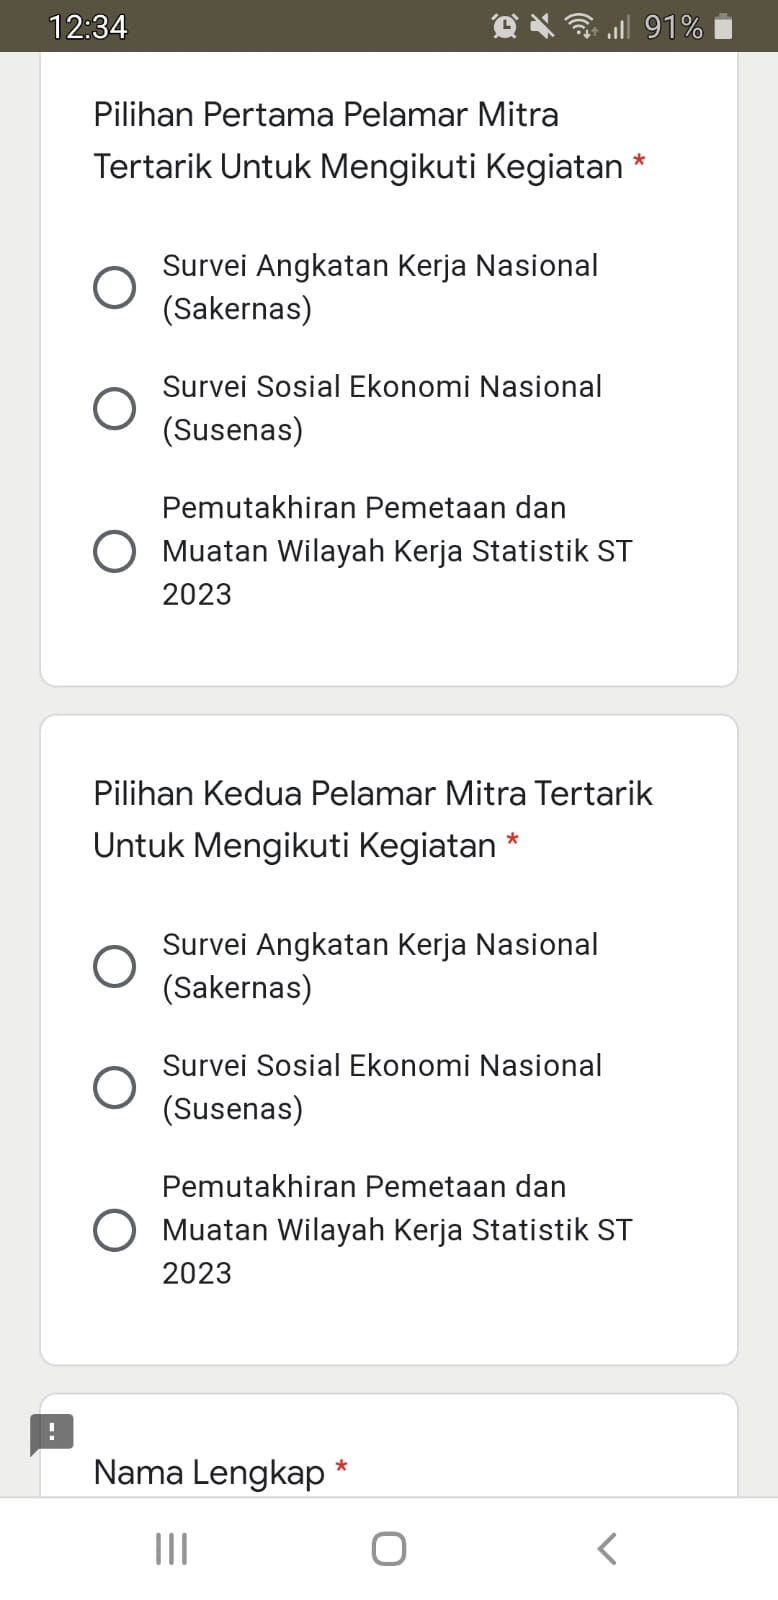Tap the Android back arrow
778x1600 pixels.
click(x=606, y=1549)
